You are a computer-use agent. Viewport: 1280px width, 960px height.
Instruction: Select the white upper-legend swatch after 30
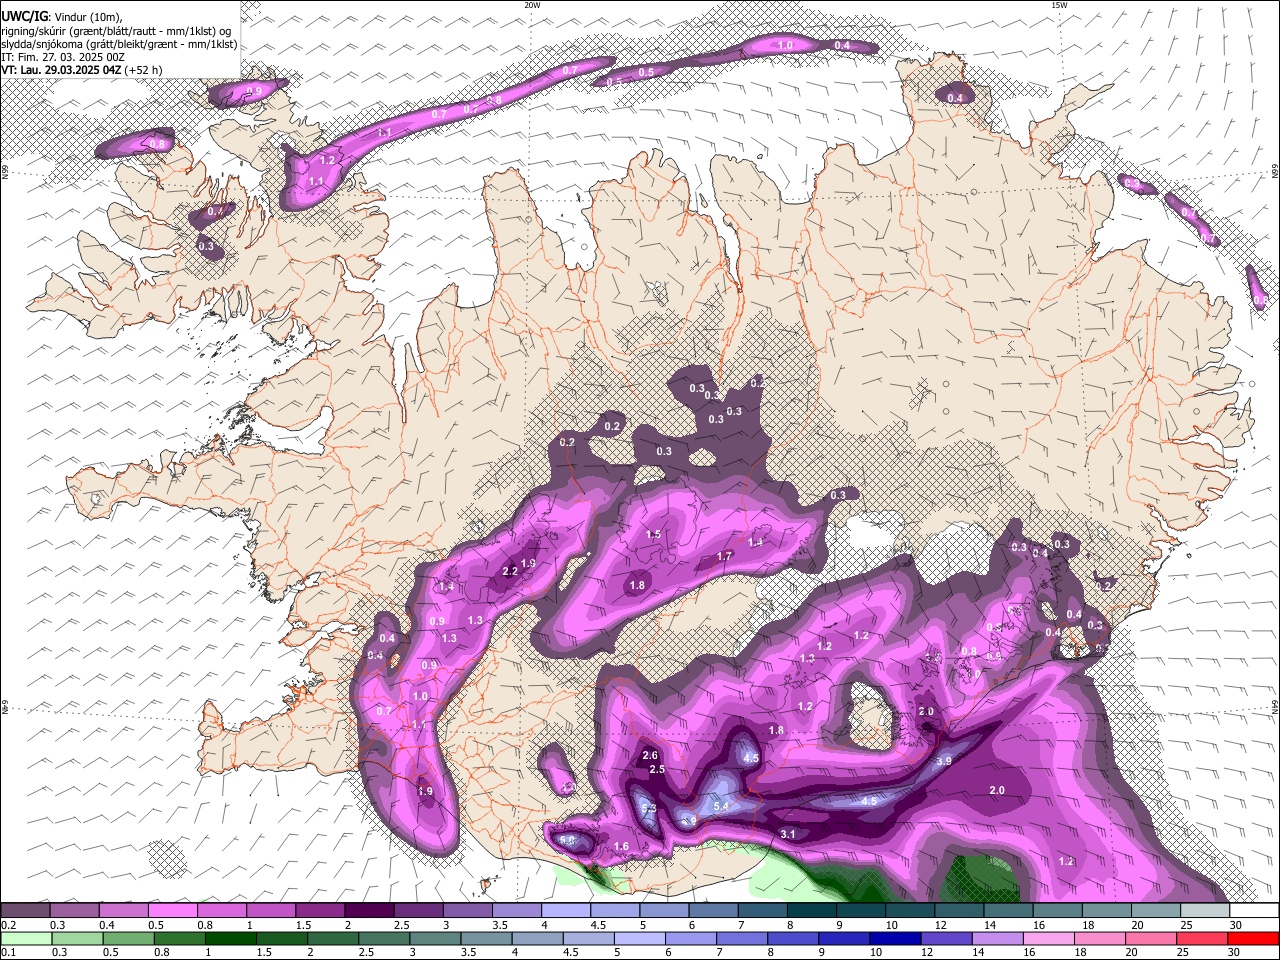point(1254,910)
